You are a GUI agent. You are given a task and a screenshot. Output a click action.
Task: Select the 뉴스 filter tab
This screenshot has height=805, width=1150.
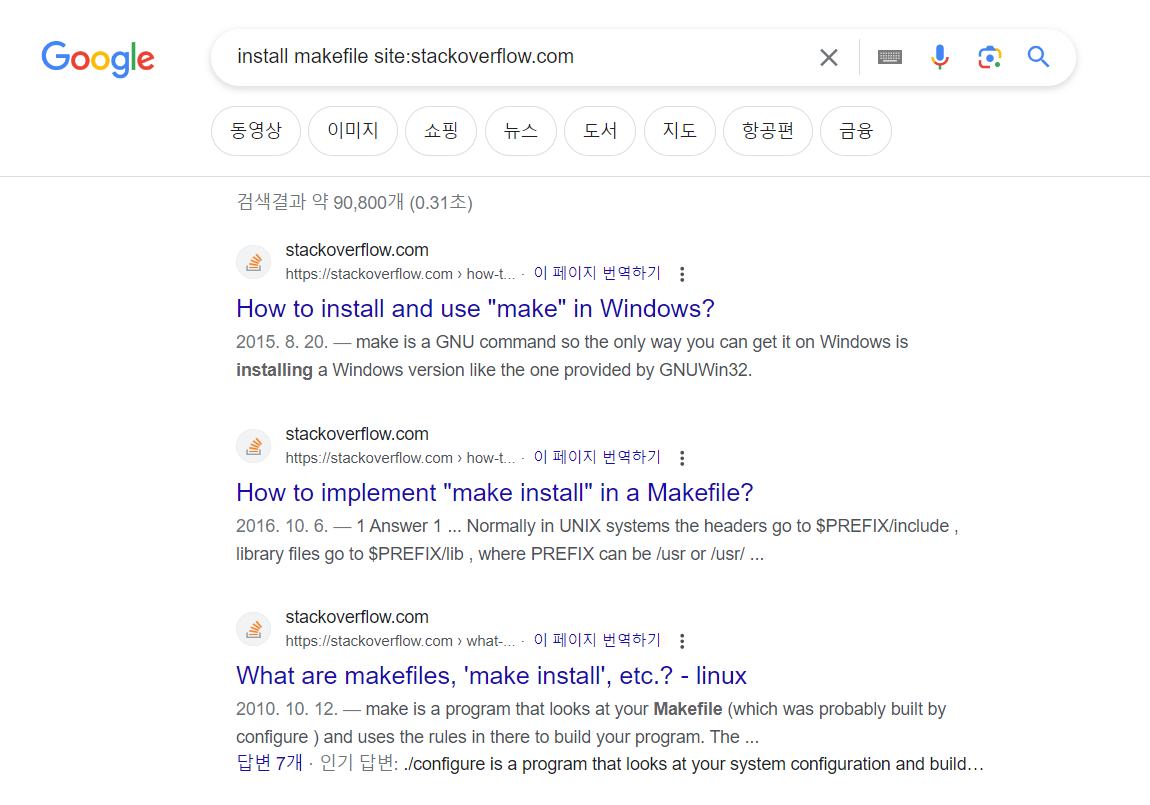point(521,131)
